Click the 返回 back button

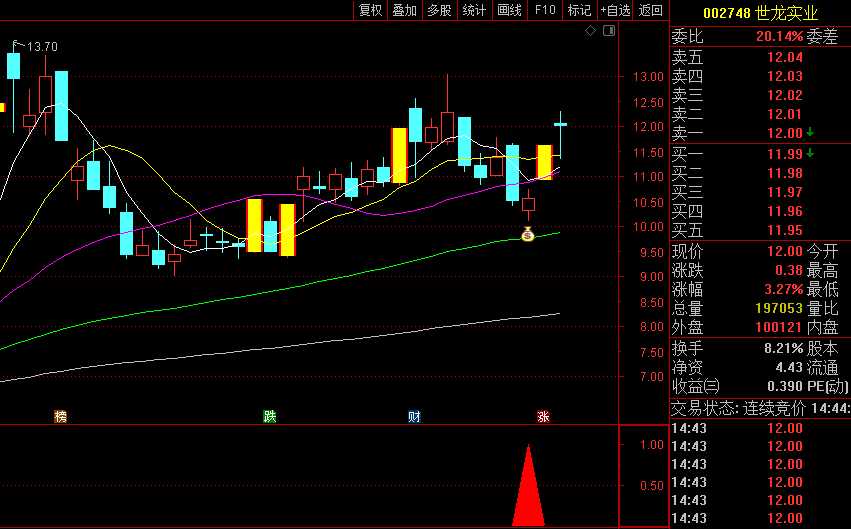tap(651, 10)
